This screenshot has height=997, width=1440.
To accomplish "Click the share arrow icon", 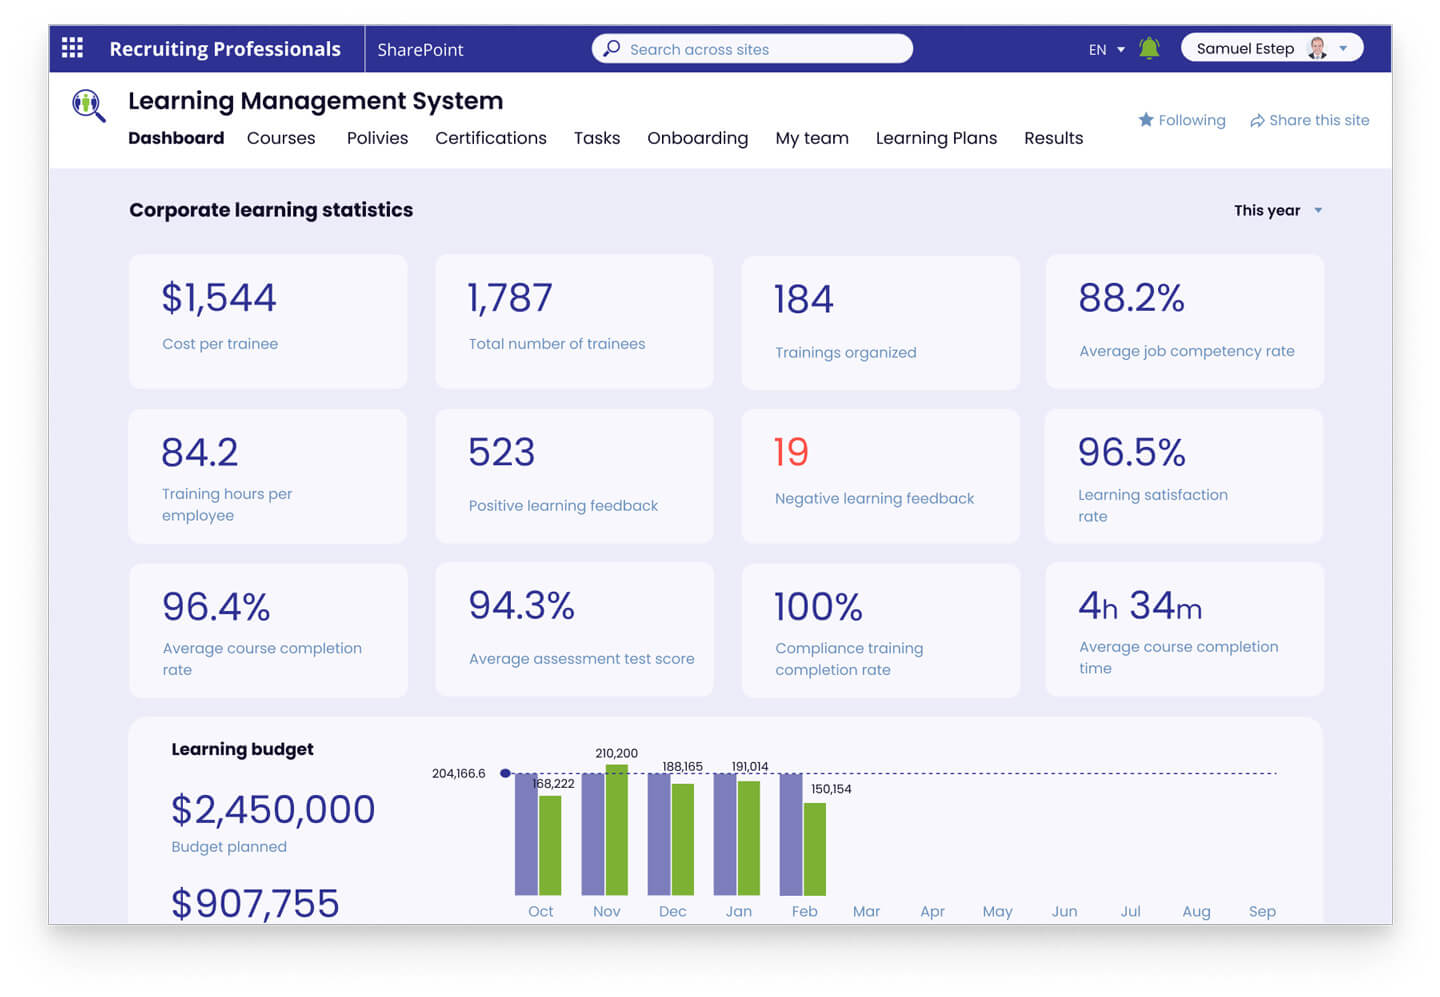I will 1257,121.
